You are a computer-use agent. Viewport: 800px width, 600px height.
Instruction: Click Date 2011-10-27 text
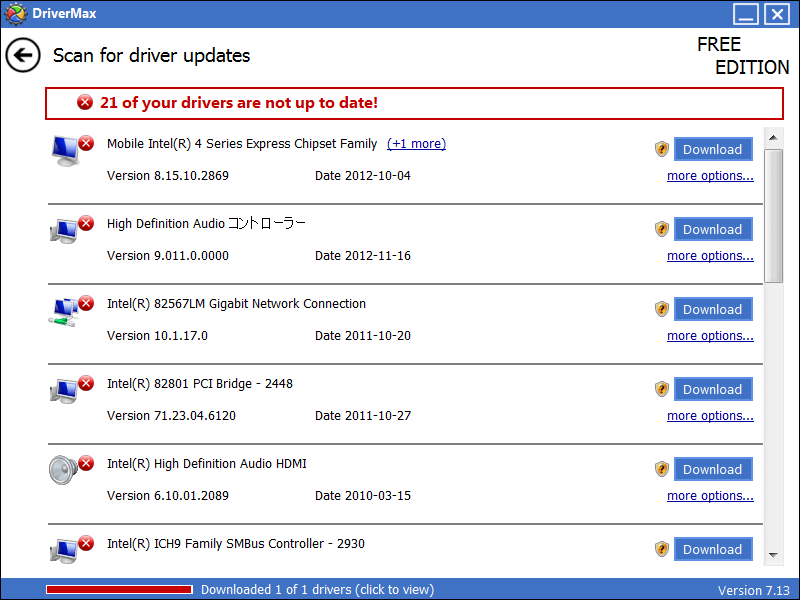(363, 416)
